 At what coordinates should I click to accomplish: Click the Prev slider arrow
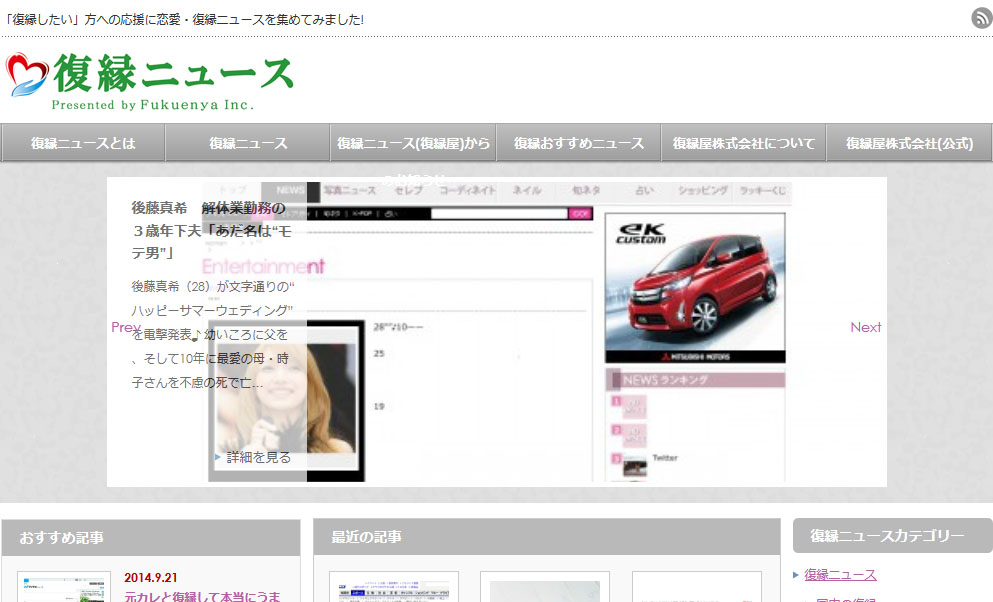(125, 327)
